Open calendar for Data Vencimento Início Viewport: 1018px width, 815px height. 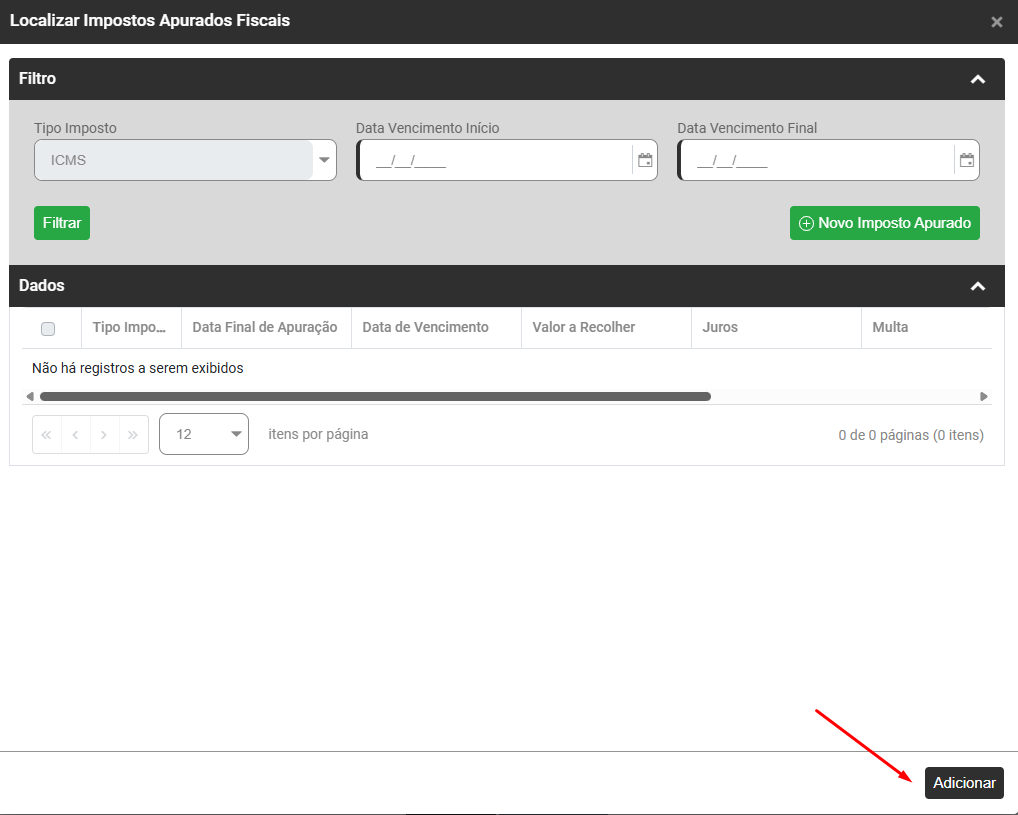[x=645, y=160]
